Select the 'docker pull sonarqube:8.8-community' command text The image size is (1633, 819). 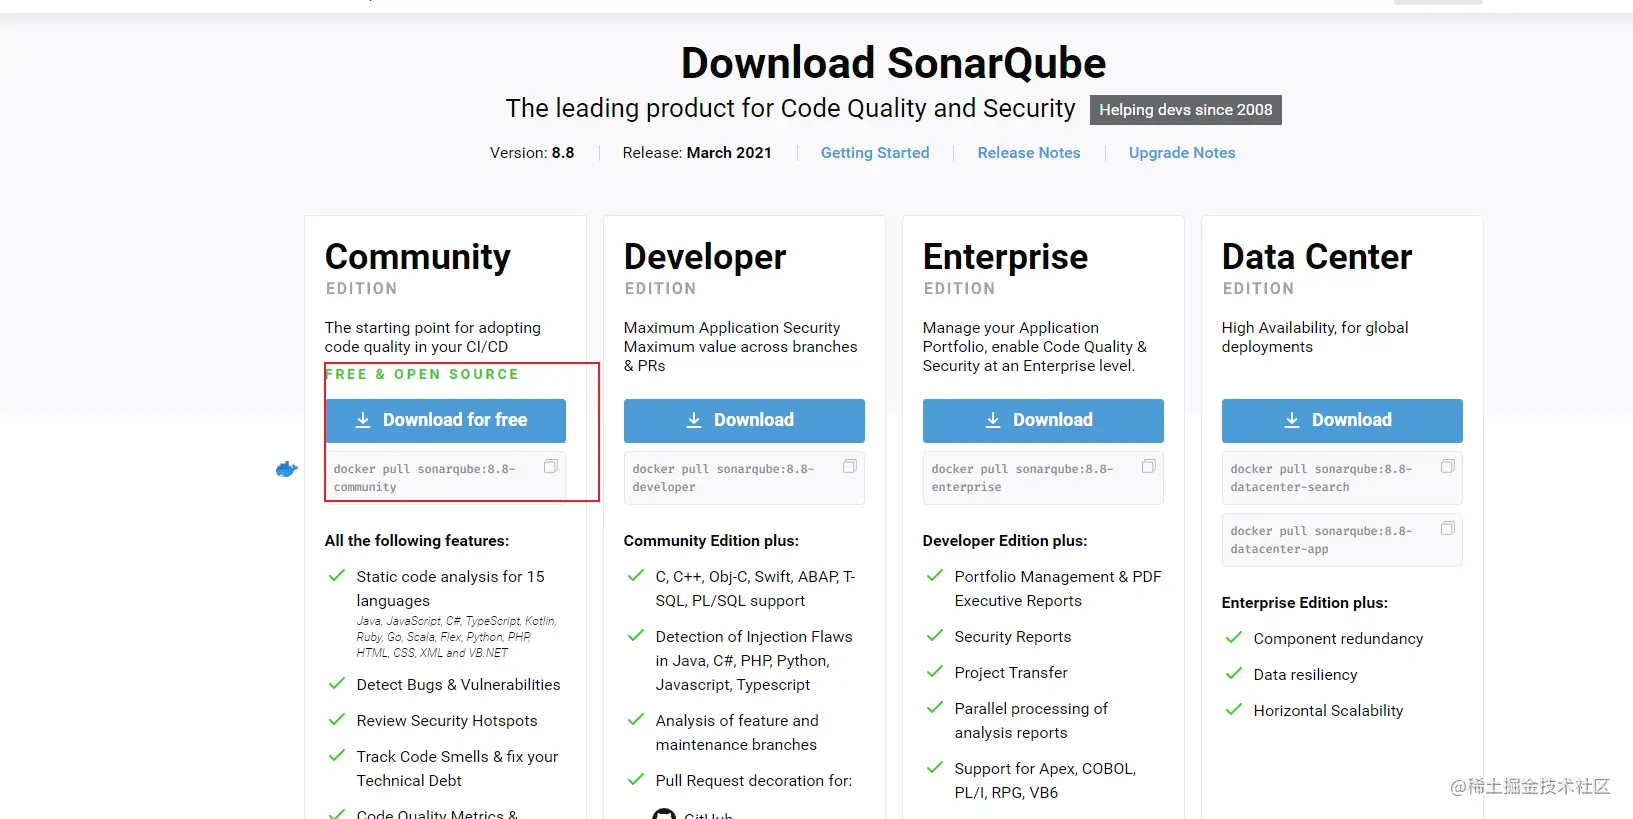[x=425, y=478]
